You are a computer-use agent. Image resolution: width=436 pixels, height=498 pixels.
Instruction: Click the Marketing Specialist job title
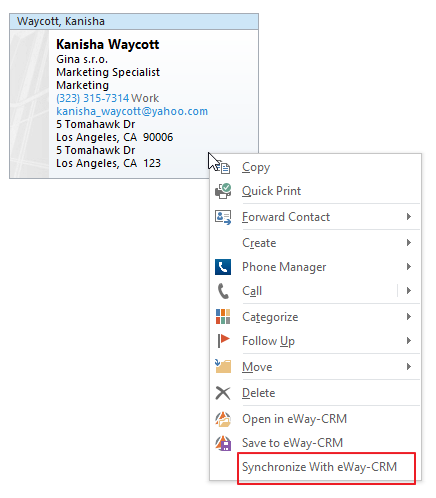[108, 72]
